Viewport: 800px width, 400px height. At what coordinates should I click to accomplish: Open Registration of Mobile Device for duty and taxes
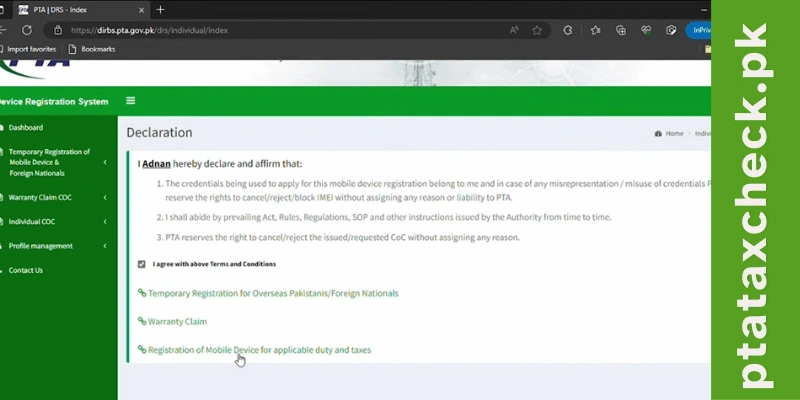[259, 350]
